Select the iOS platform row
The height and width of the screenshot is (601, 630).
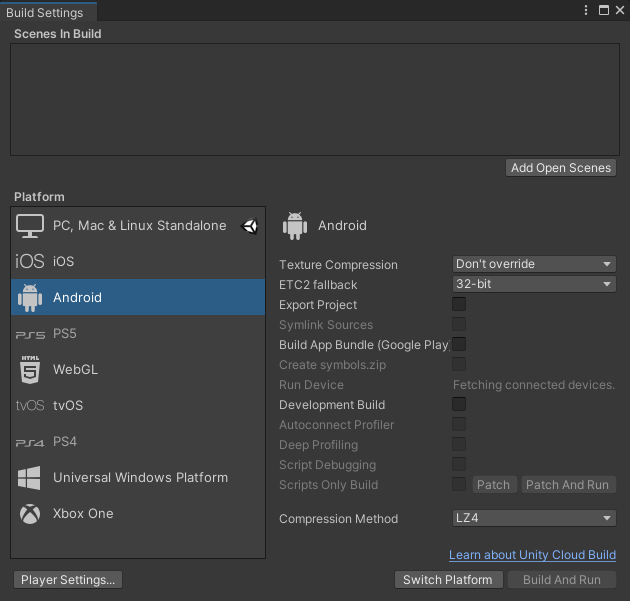[138, 261]
